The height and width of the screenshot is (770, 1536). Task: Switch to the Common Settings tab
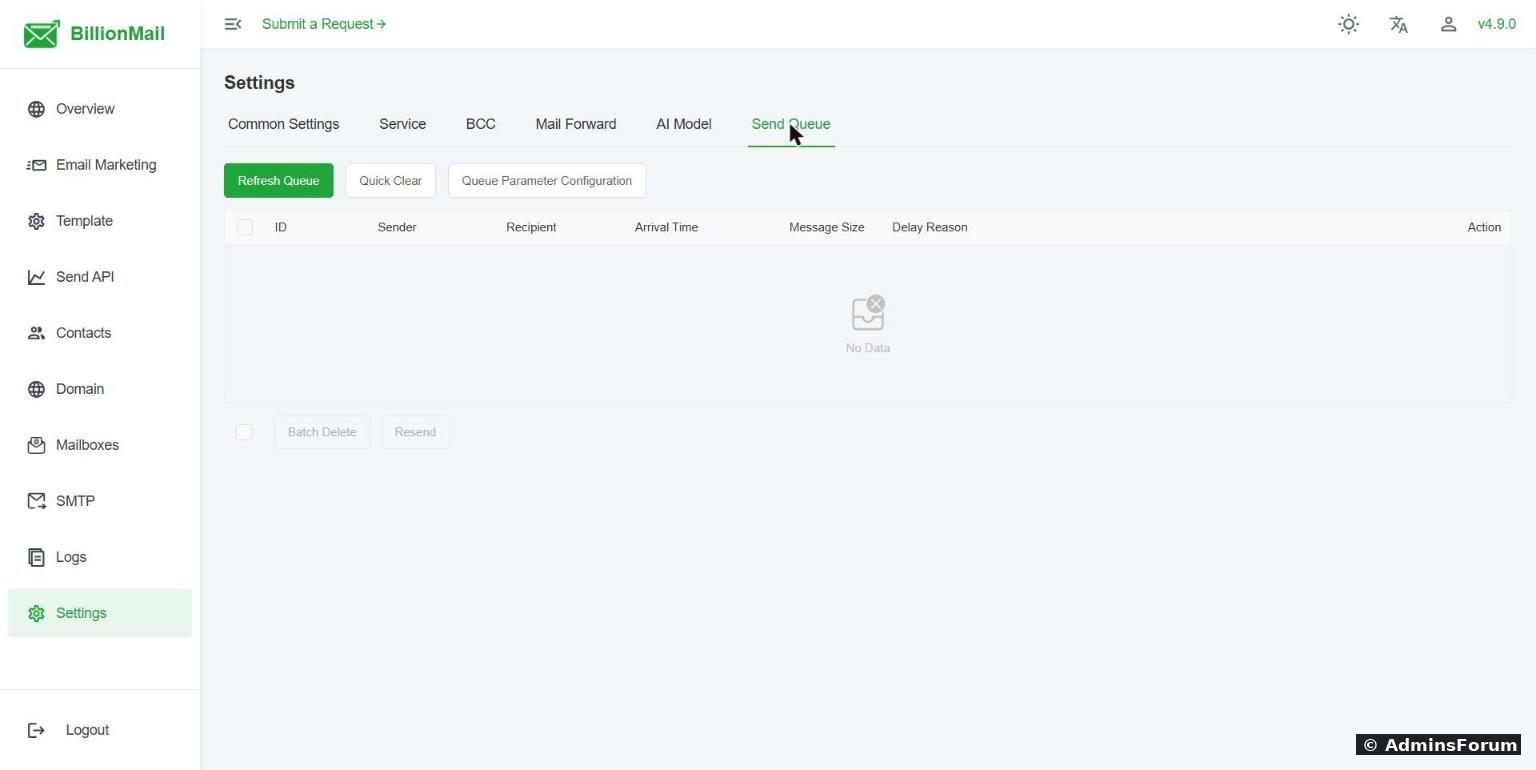click(x=284, y=124)
